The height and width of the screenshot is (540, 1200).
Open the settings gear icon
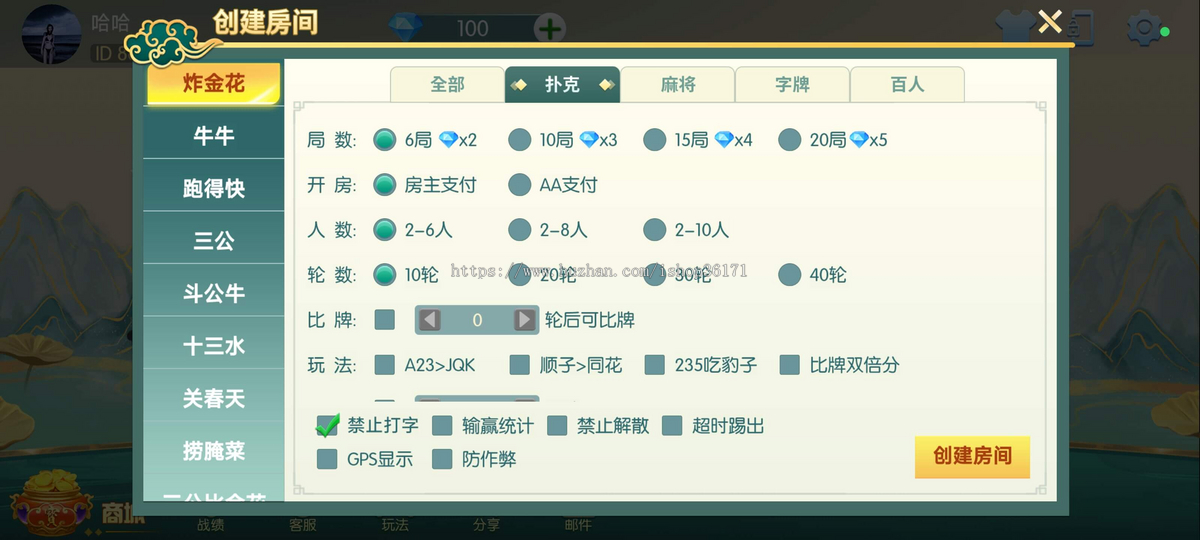click(1143, 27)
